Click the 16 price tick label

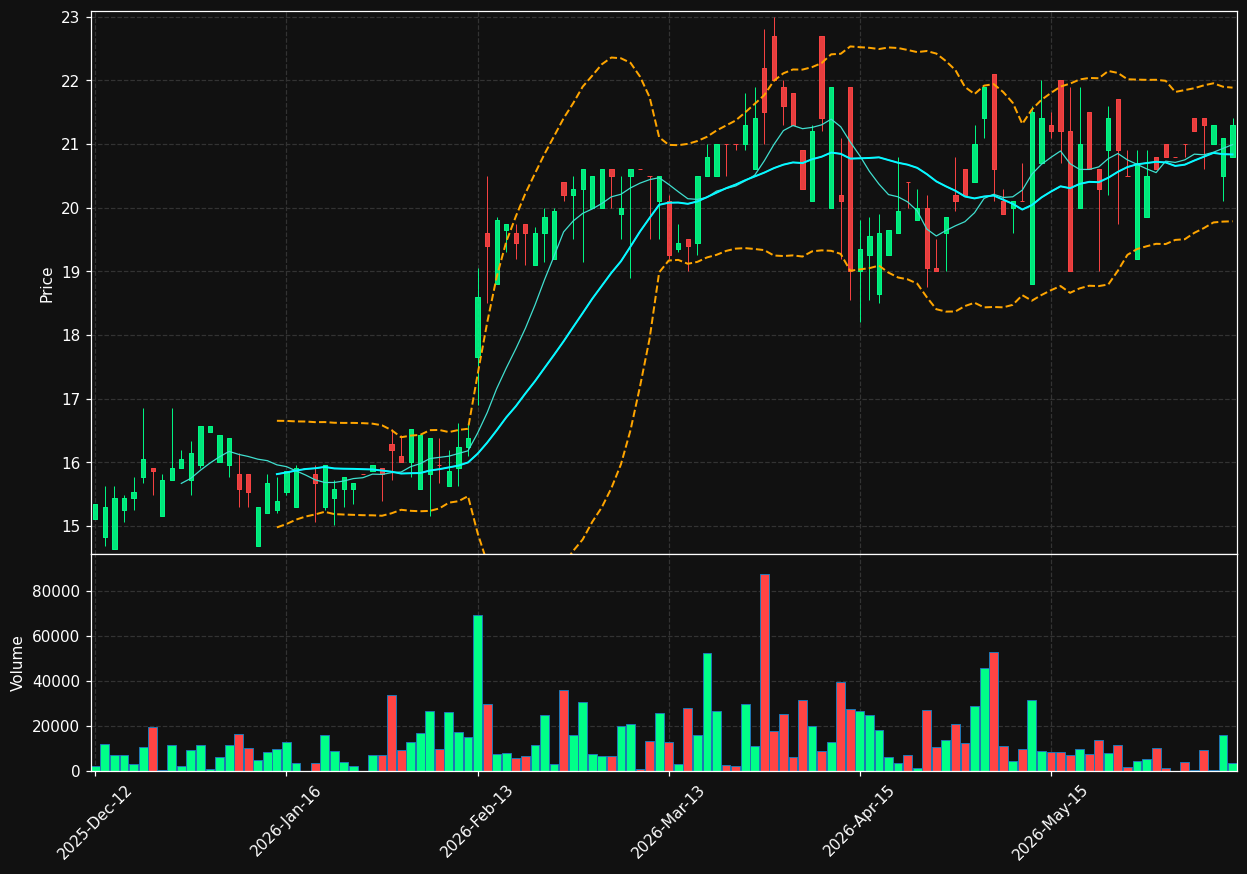(x=70, y=463)
